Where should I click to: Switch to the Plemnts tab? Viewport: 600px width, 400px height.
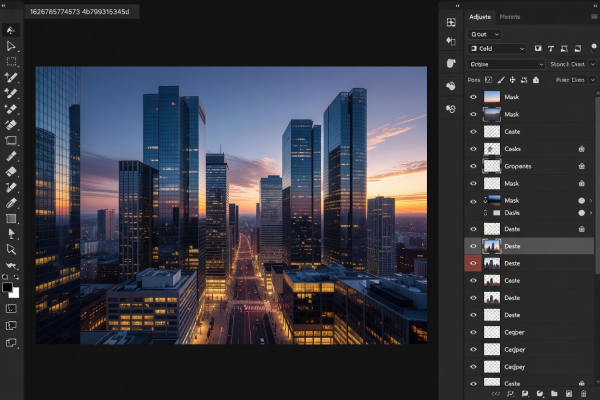(510, 17)
